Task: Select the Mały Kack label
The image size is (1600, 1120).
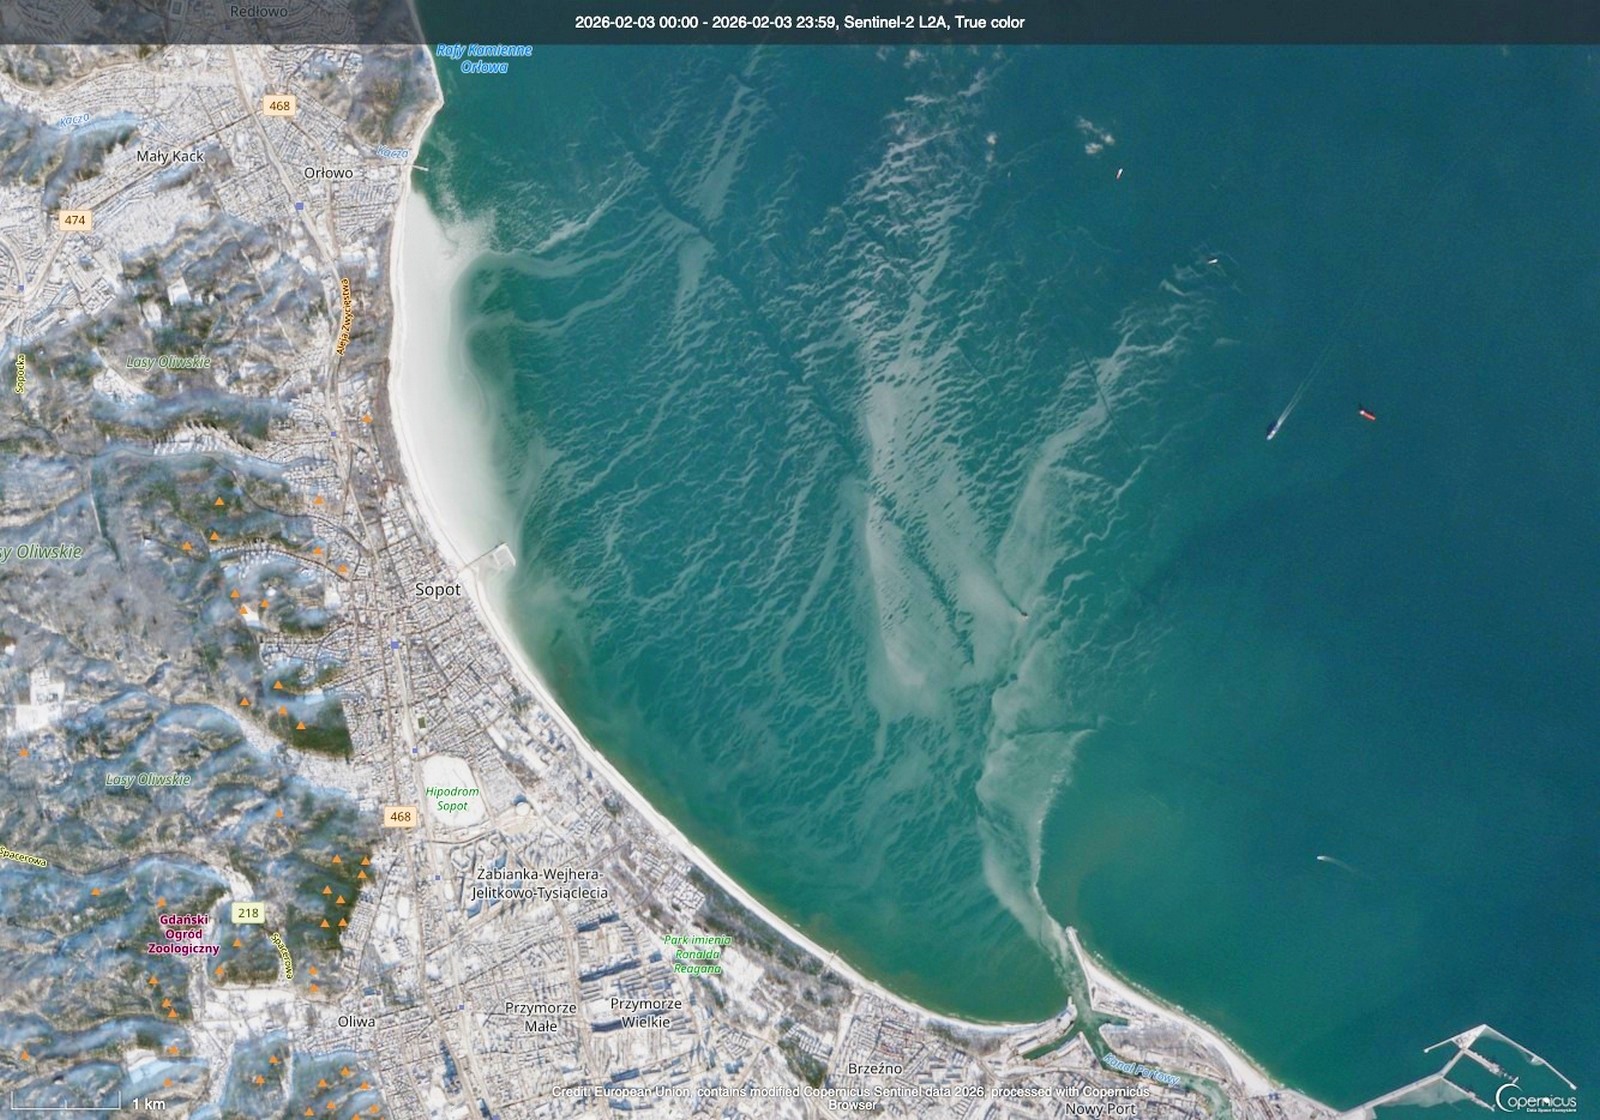Action: pyautogui.click(x=170, y=156)
